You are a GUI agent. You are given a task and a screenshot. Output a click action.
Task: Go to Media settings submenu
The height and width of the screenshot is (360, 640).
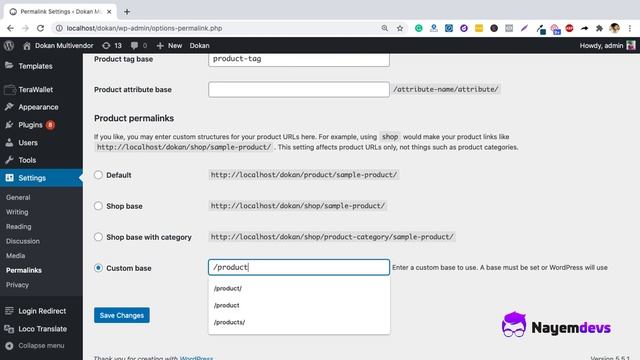(x=16, y=256)
